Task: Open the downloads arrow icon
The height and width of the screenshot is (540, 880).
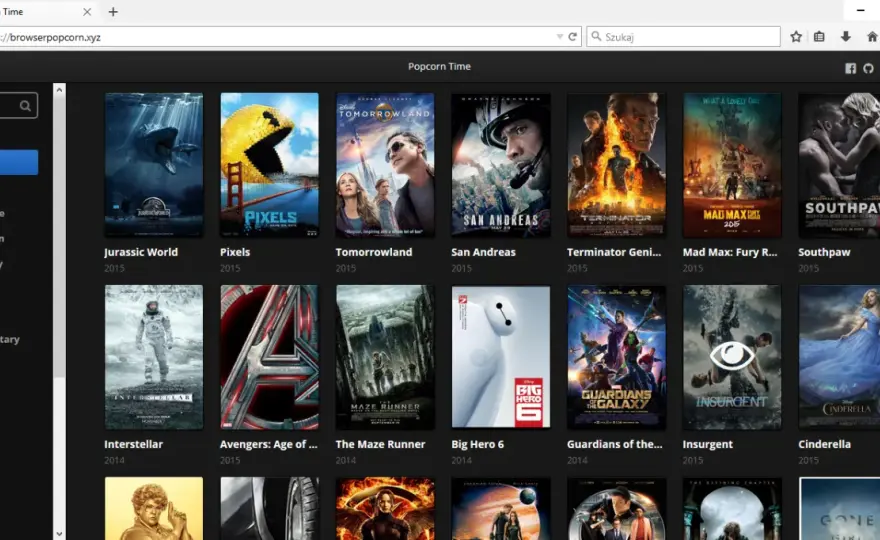Action: pyautogui.click(x=845, y=36)
